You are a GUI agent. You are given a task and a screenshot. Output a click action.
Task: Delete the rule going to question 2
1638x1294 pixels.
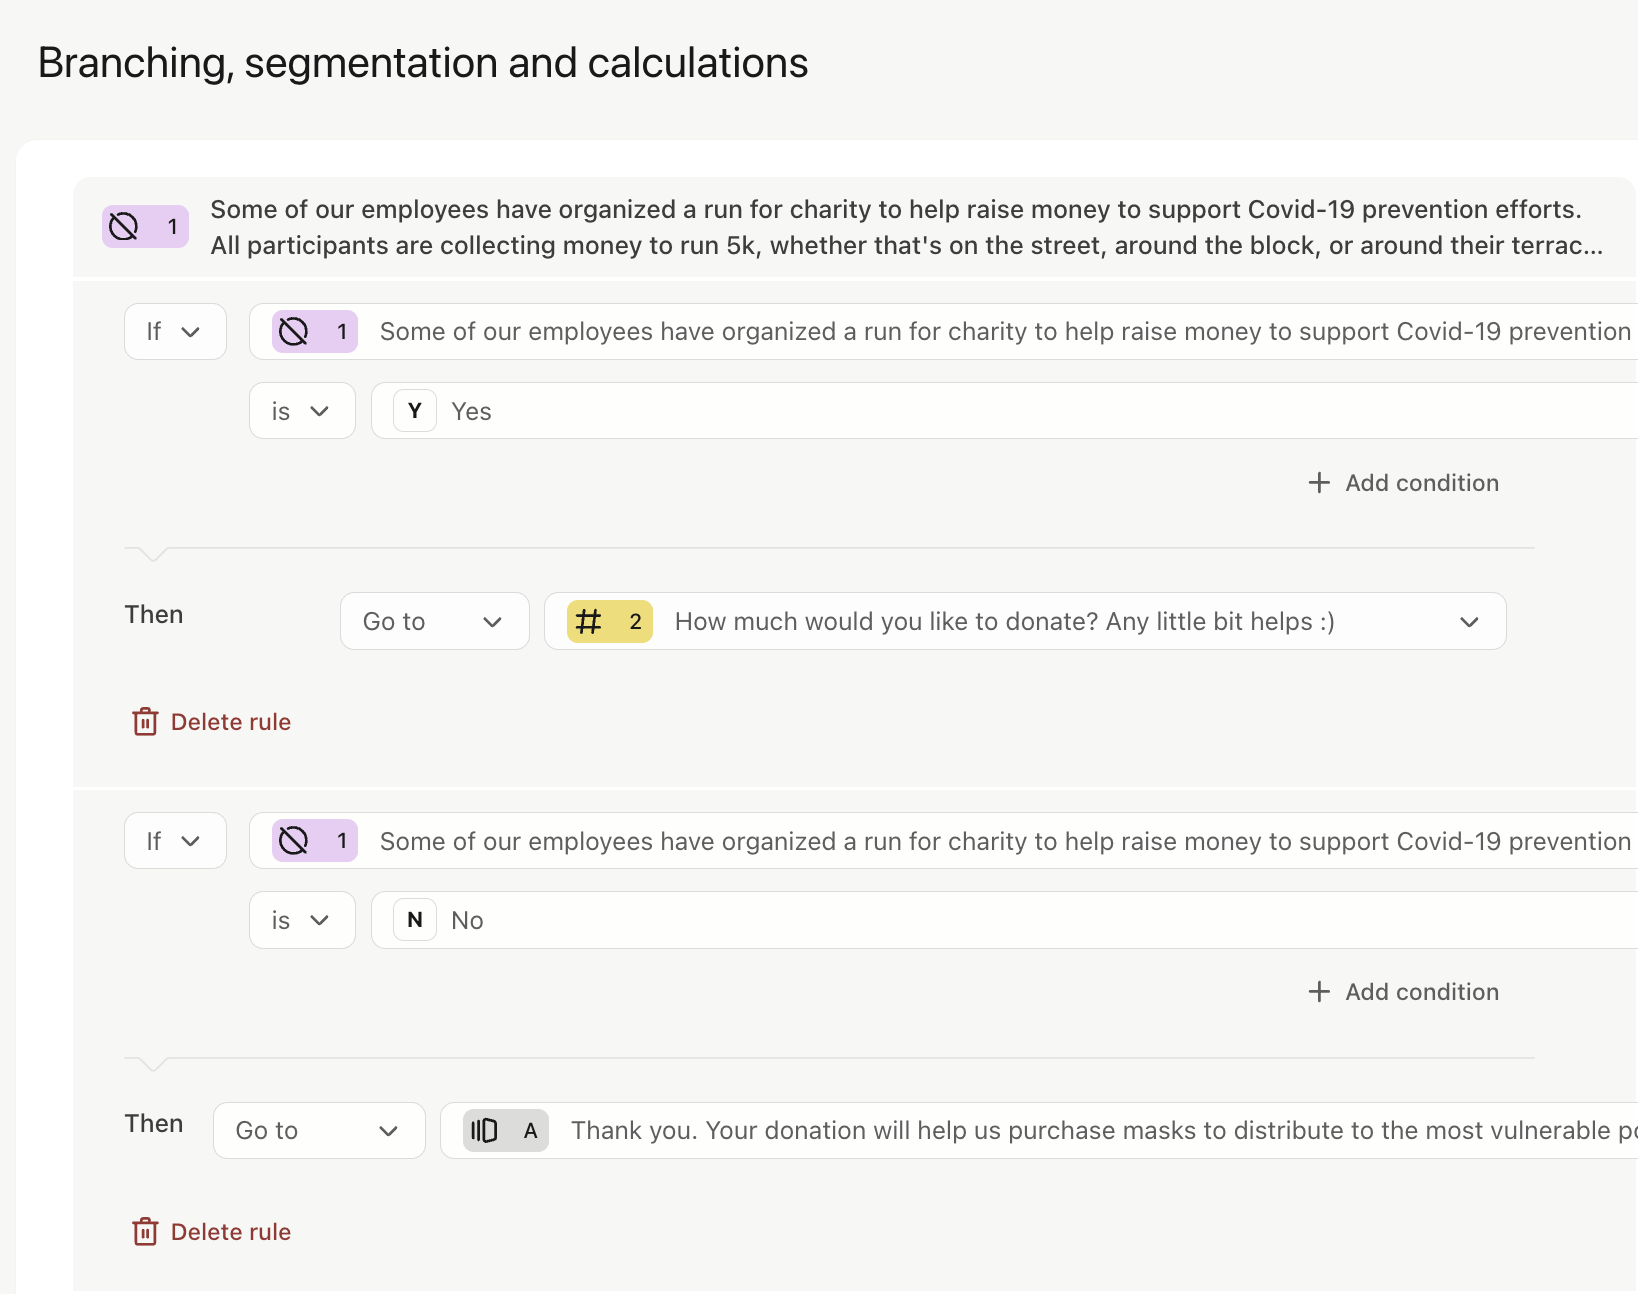click(211, 722)
